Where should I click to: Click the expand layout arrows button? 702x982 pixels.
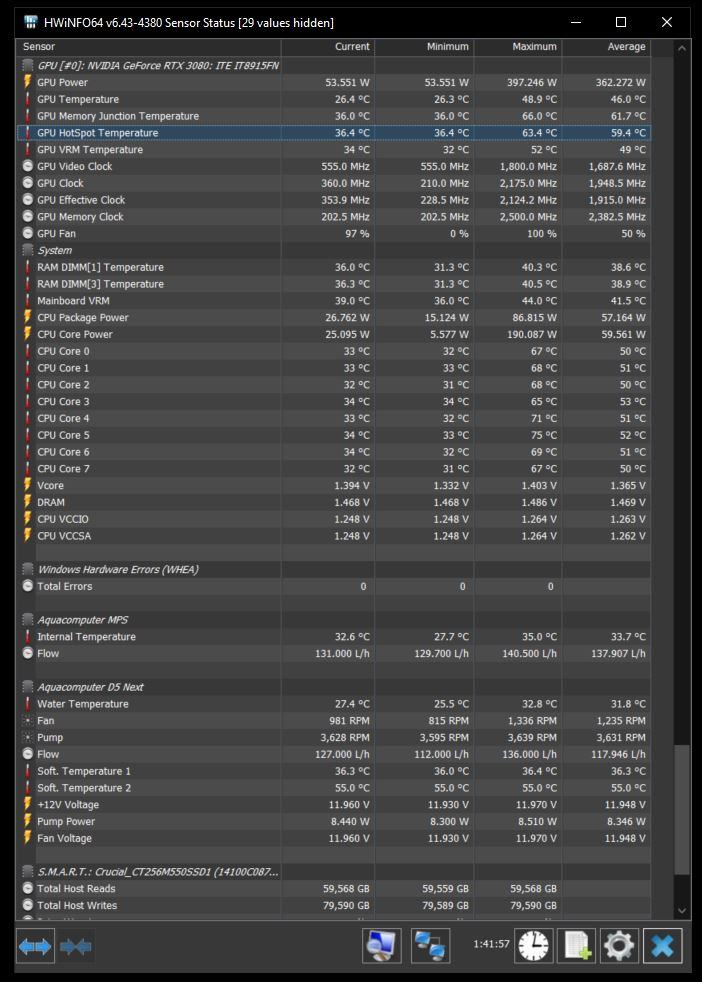[x=35, y=946]
